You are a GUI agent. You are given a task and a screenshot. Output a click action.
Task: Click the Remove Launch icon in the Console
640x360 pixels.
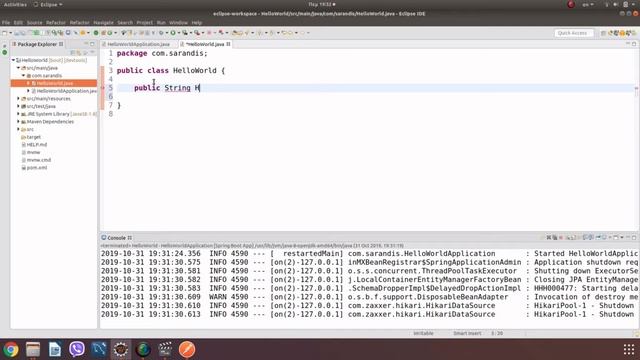pos(549,238)
